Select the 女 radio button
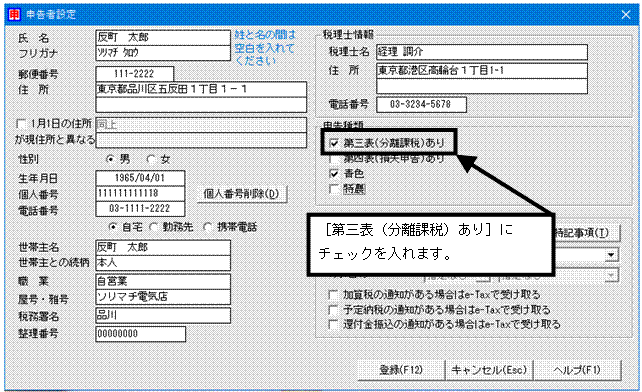This screenshot has width=642, height=392. coord(151,159)
